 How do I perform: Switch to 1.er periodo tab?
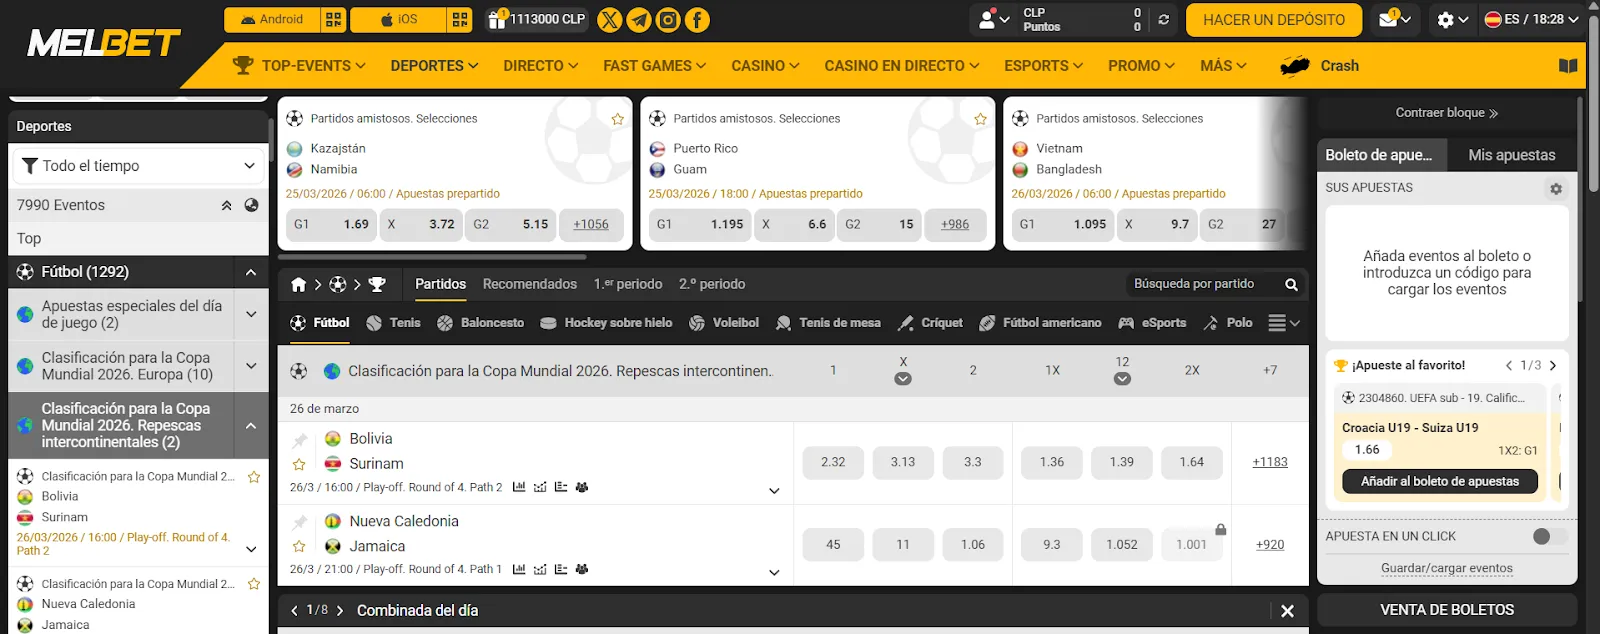(x=628, y=284)
